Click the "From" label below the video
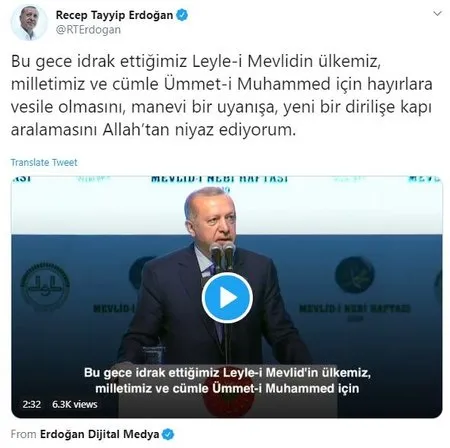The image size is (450, 448). click(x=23, y=434)
